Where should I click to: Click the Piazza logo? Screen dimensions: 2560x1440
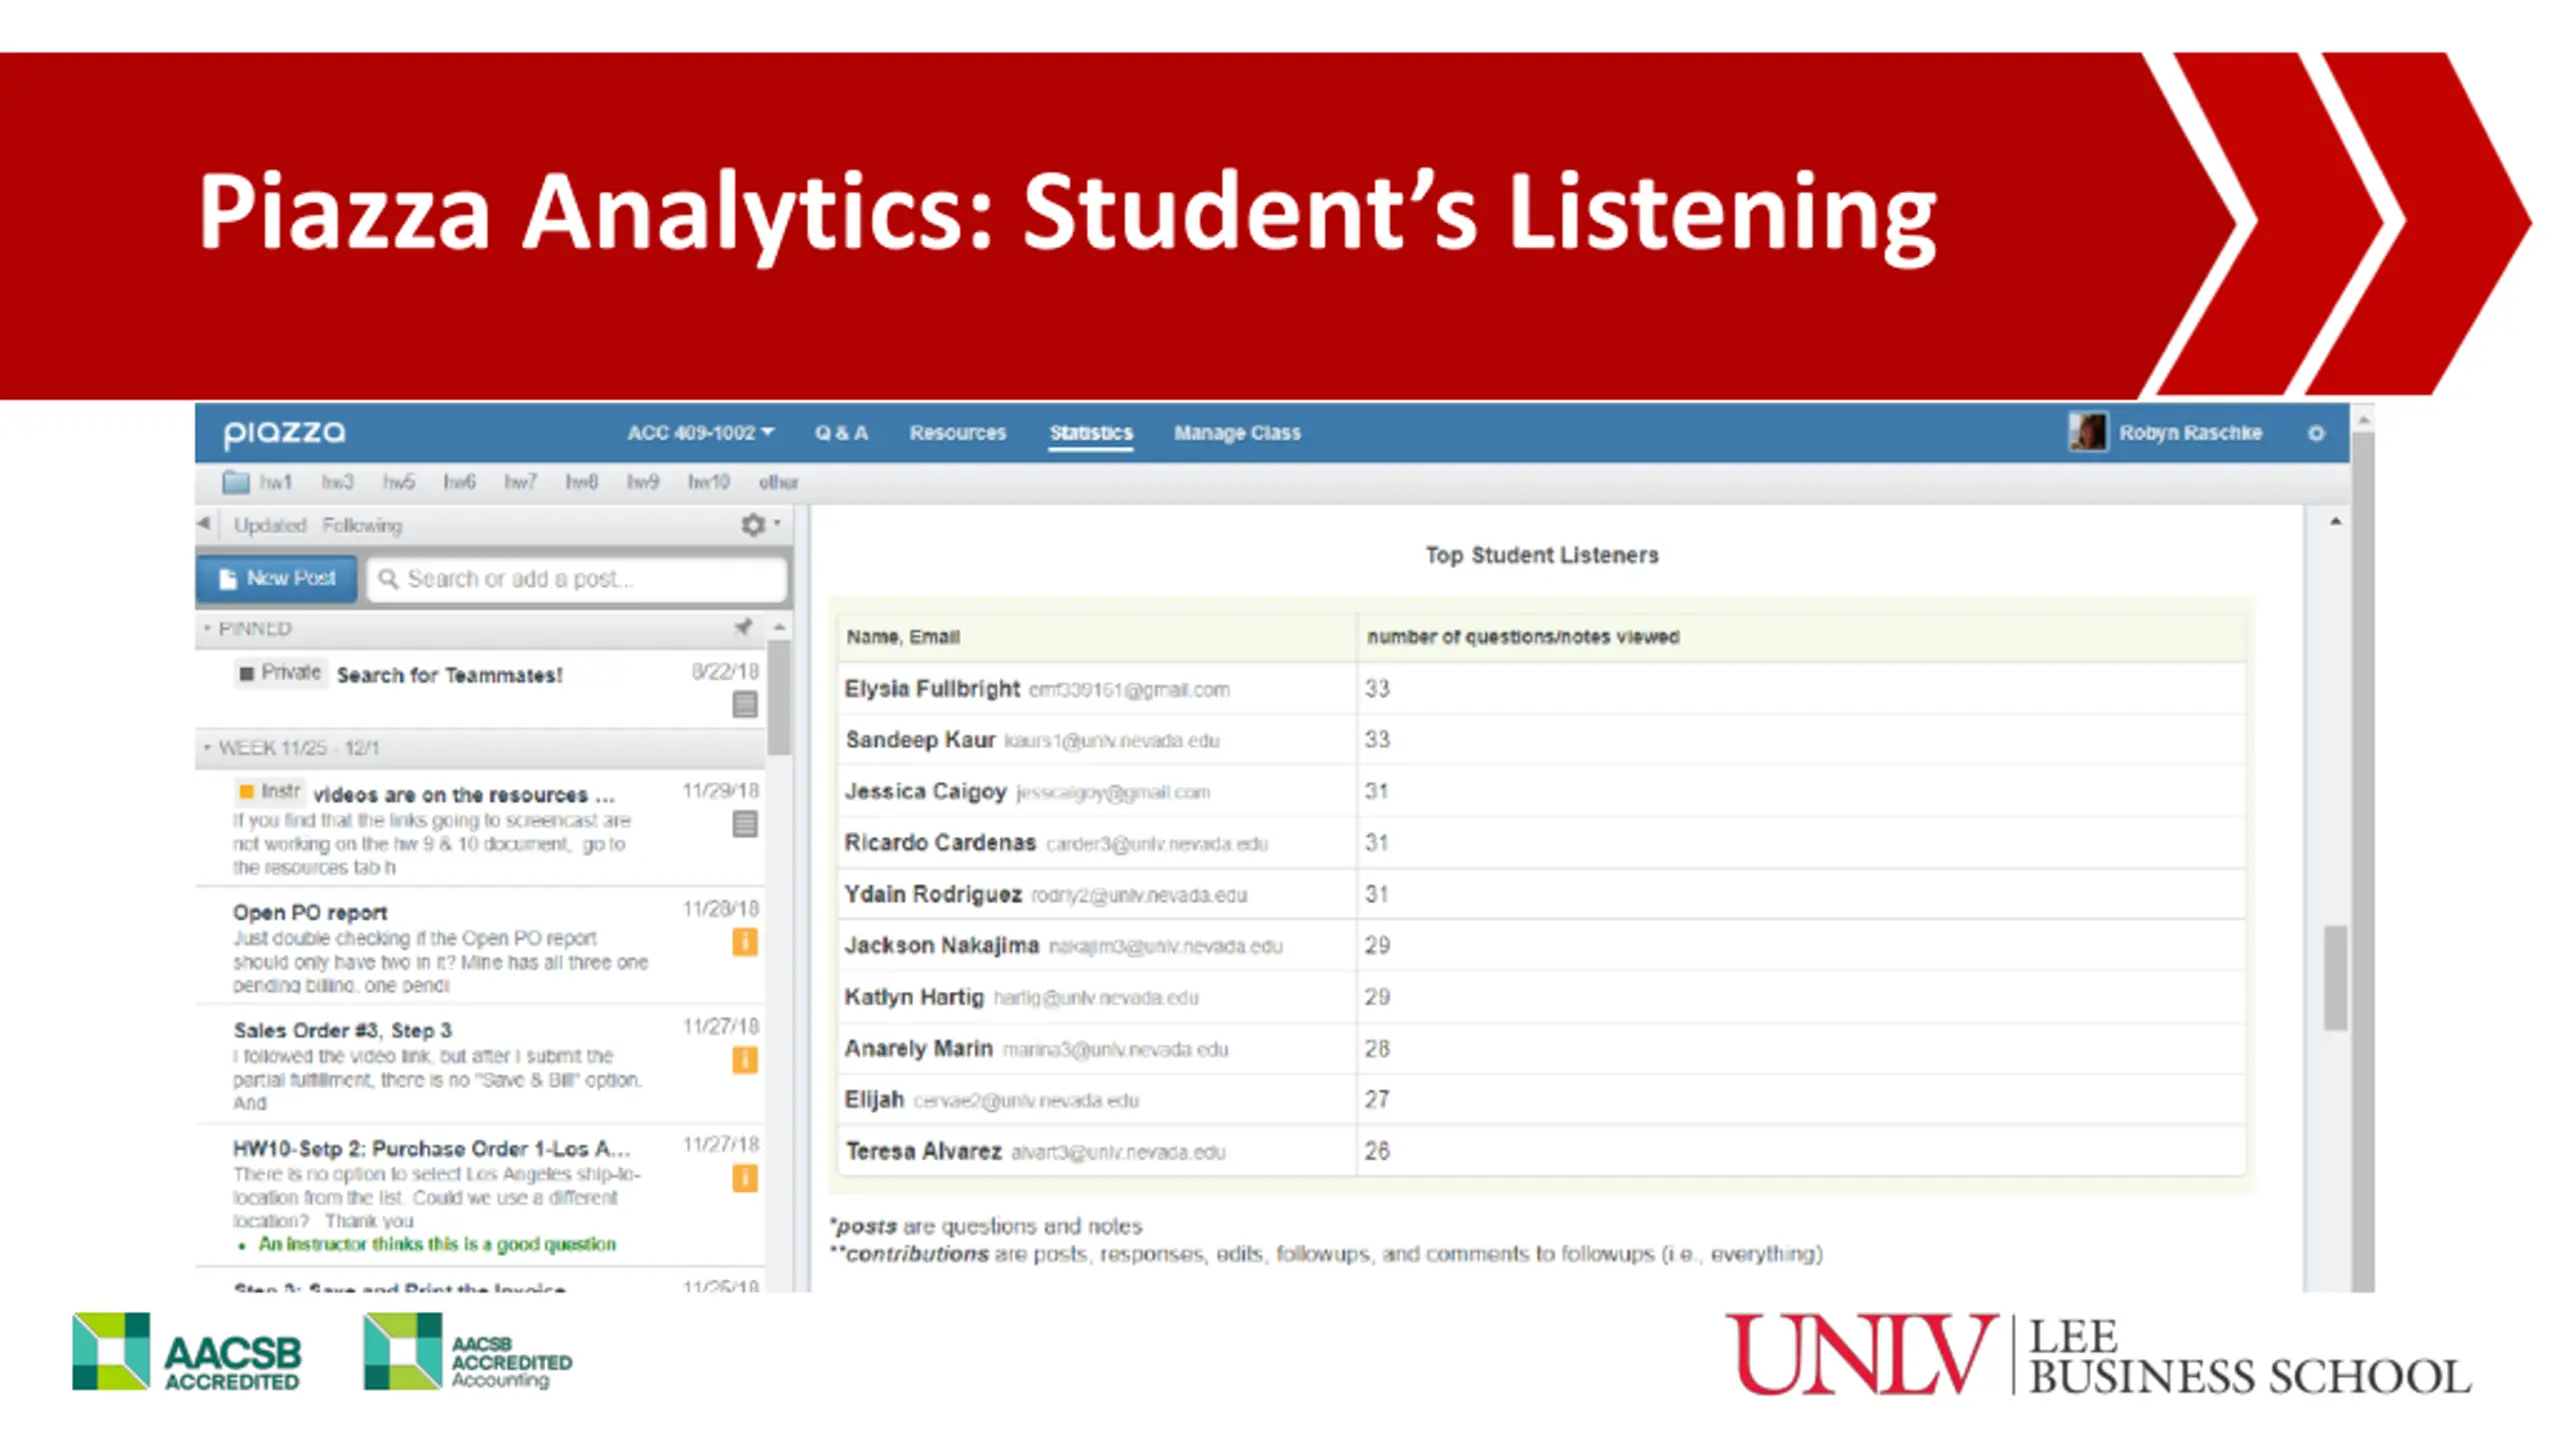point(284,433)
